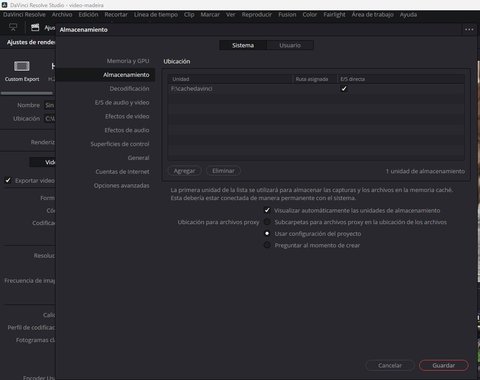Open Cuentas de Internet settings
The height and width of the screenshot is (380, 480).
tap(122, 172)
